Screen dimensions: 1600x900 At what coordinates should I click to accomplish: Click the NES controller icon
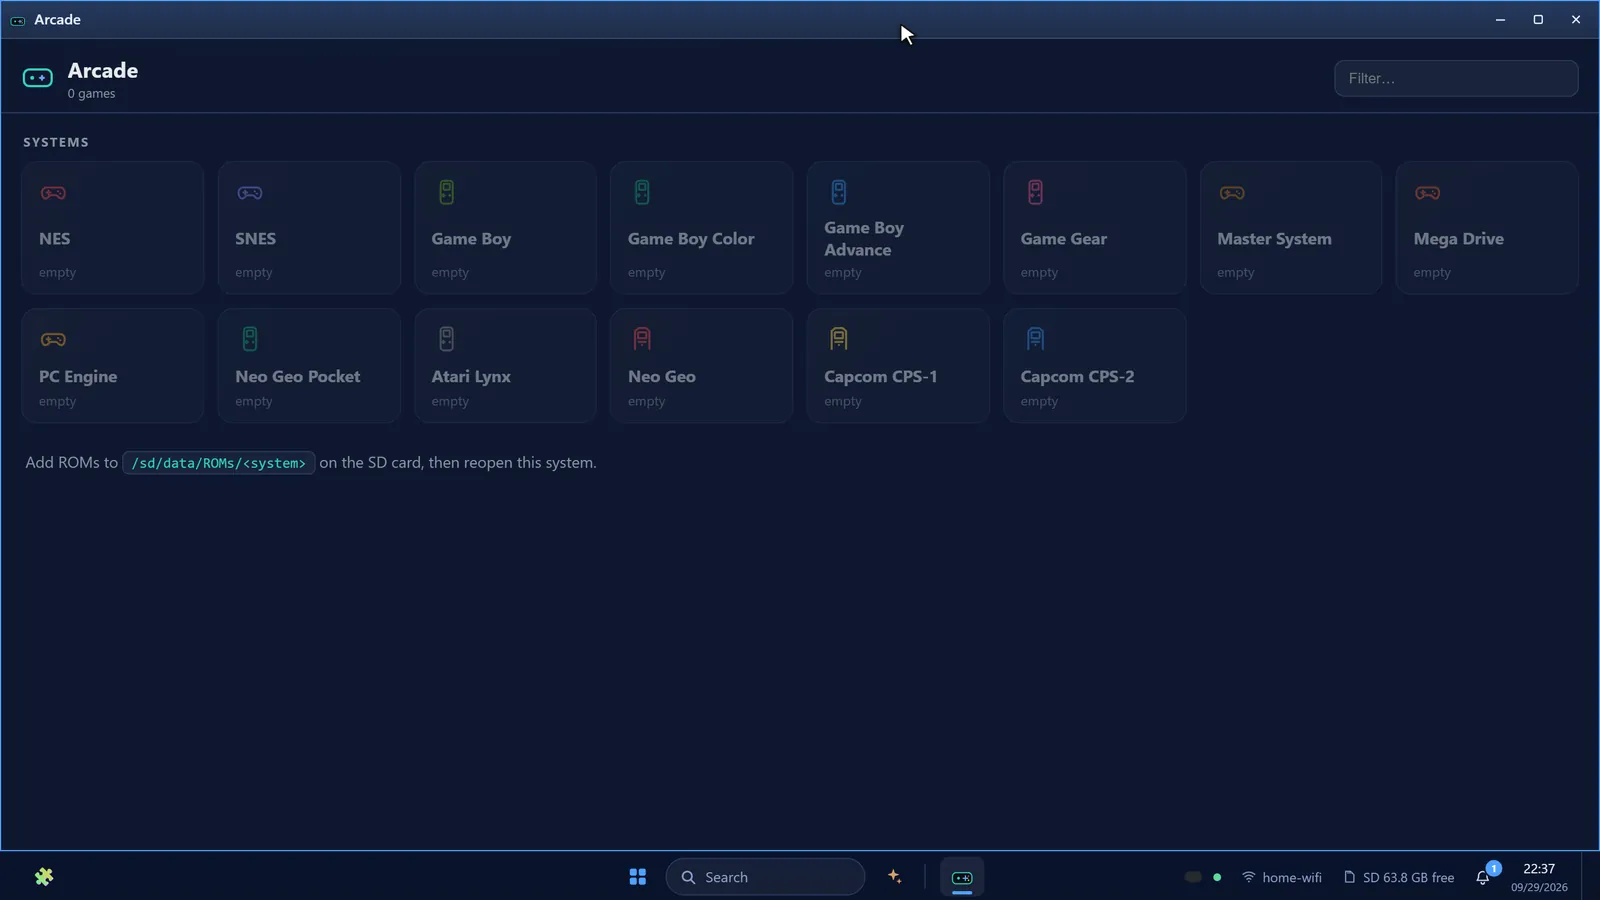[53, 193]
